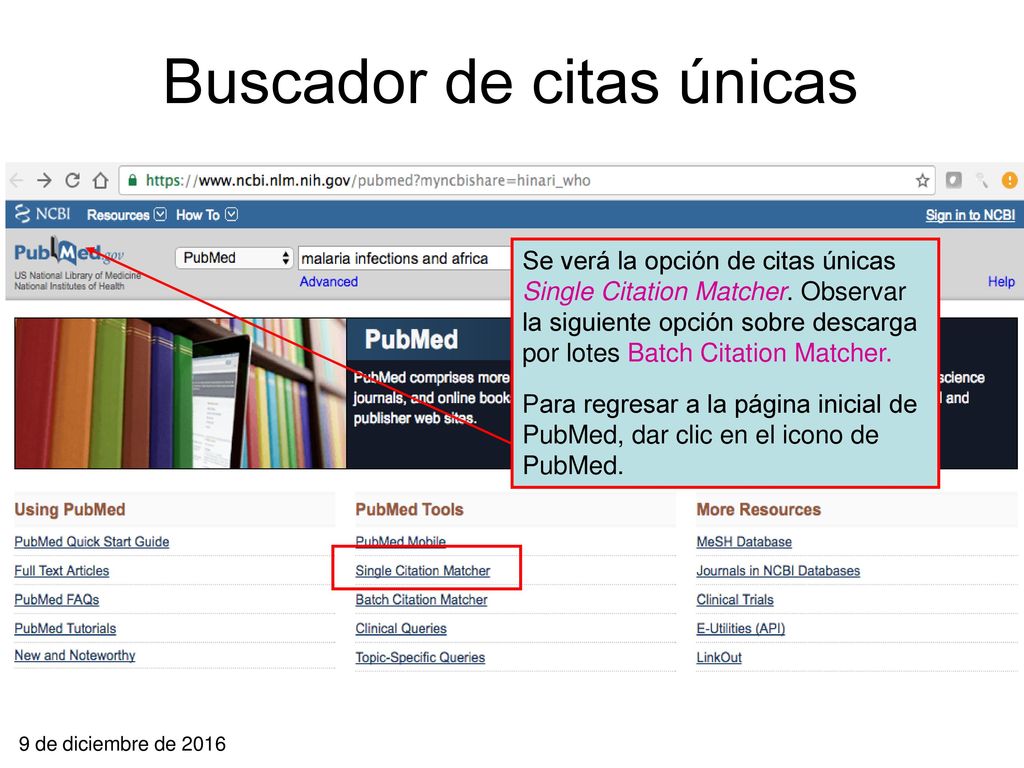Click the green padlock security icon
Image resolution: width=1024 pixels, height=768 pixels.
point(133,180)
